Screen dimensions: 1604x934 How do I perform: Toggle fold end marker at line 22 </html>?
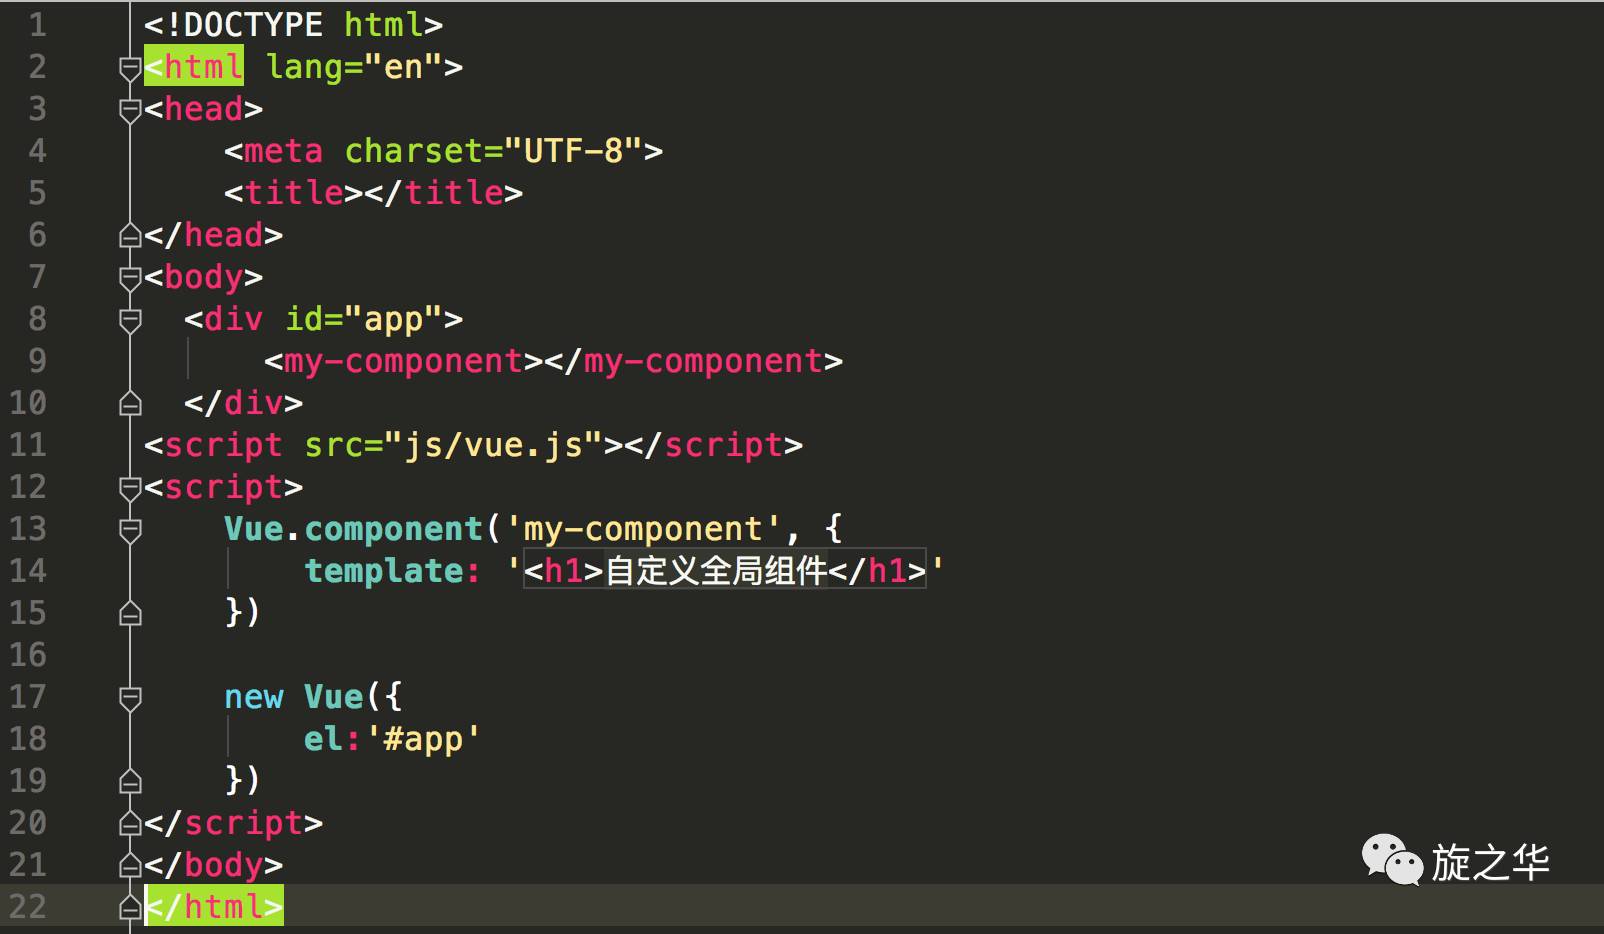(x=130, y=908)
